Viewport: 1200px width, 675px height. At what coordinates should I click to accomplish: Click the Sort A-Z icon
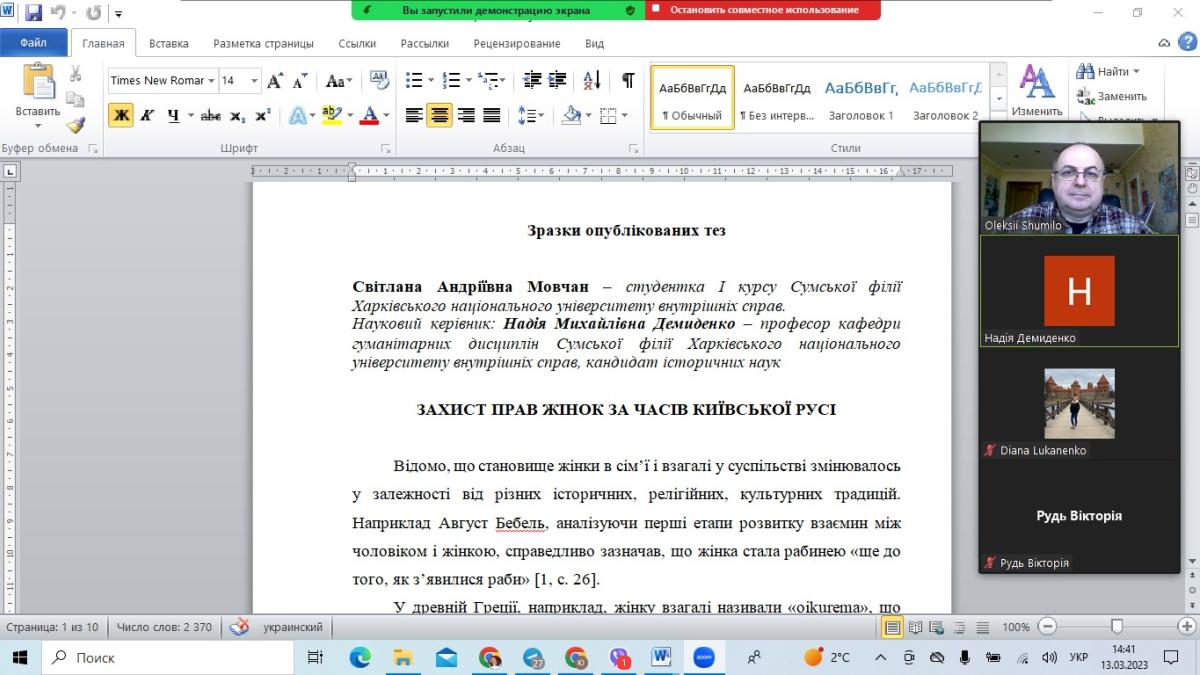click(591, 80)
